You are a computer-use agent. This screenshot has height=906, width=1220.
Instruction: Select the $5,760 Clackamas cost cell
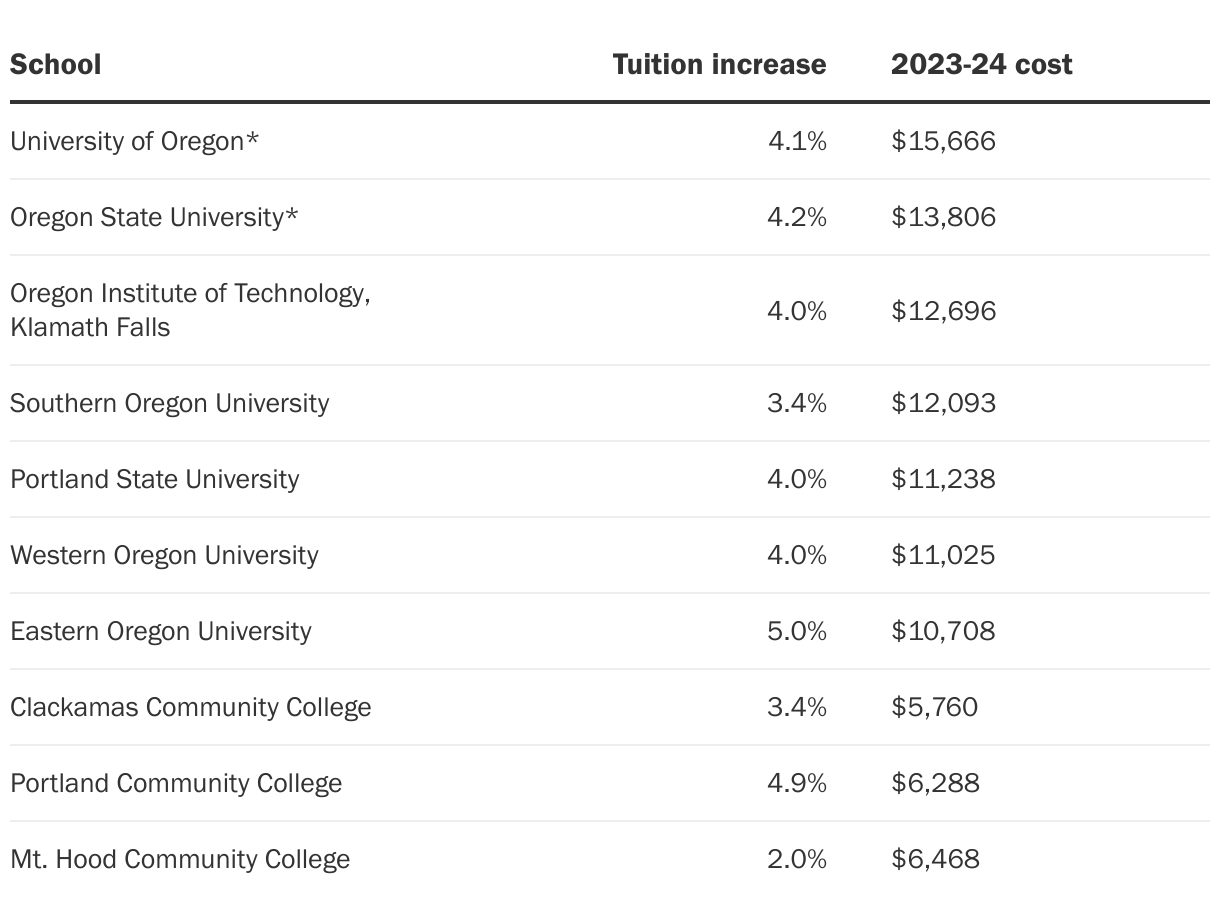coord(934,707)
